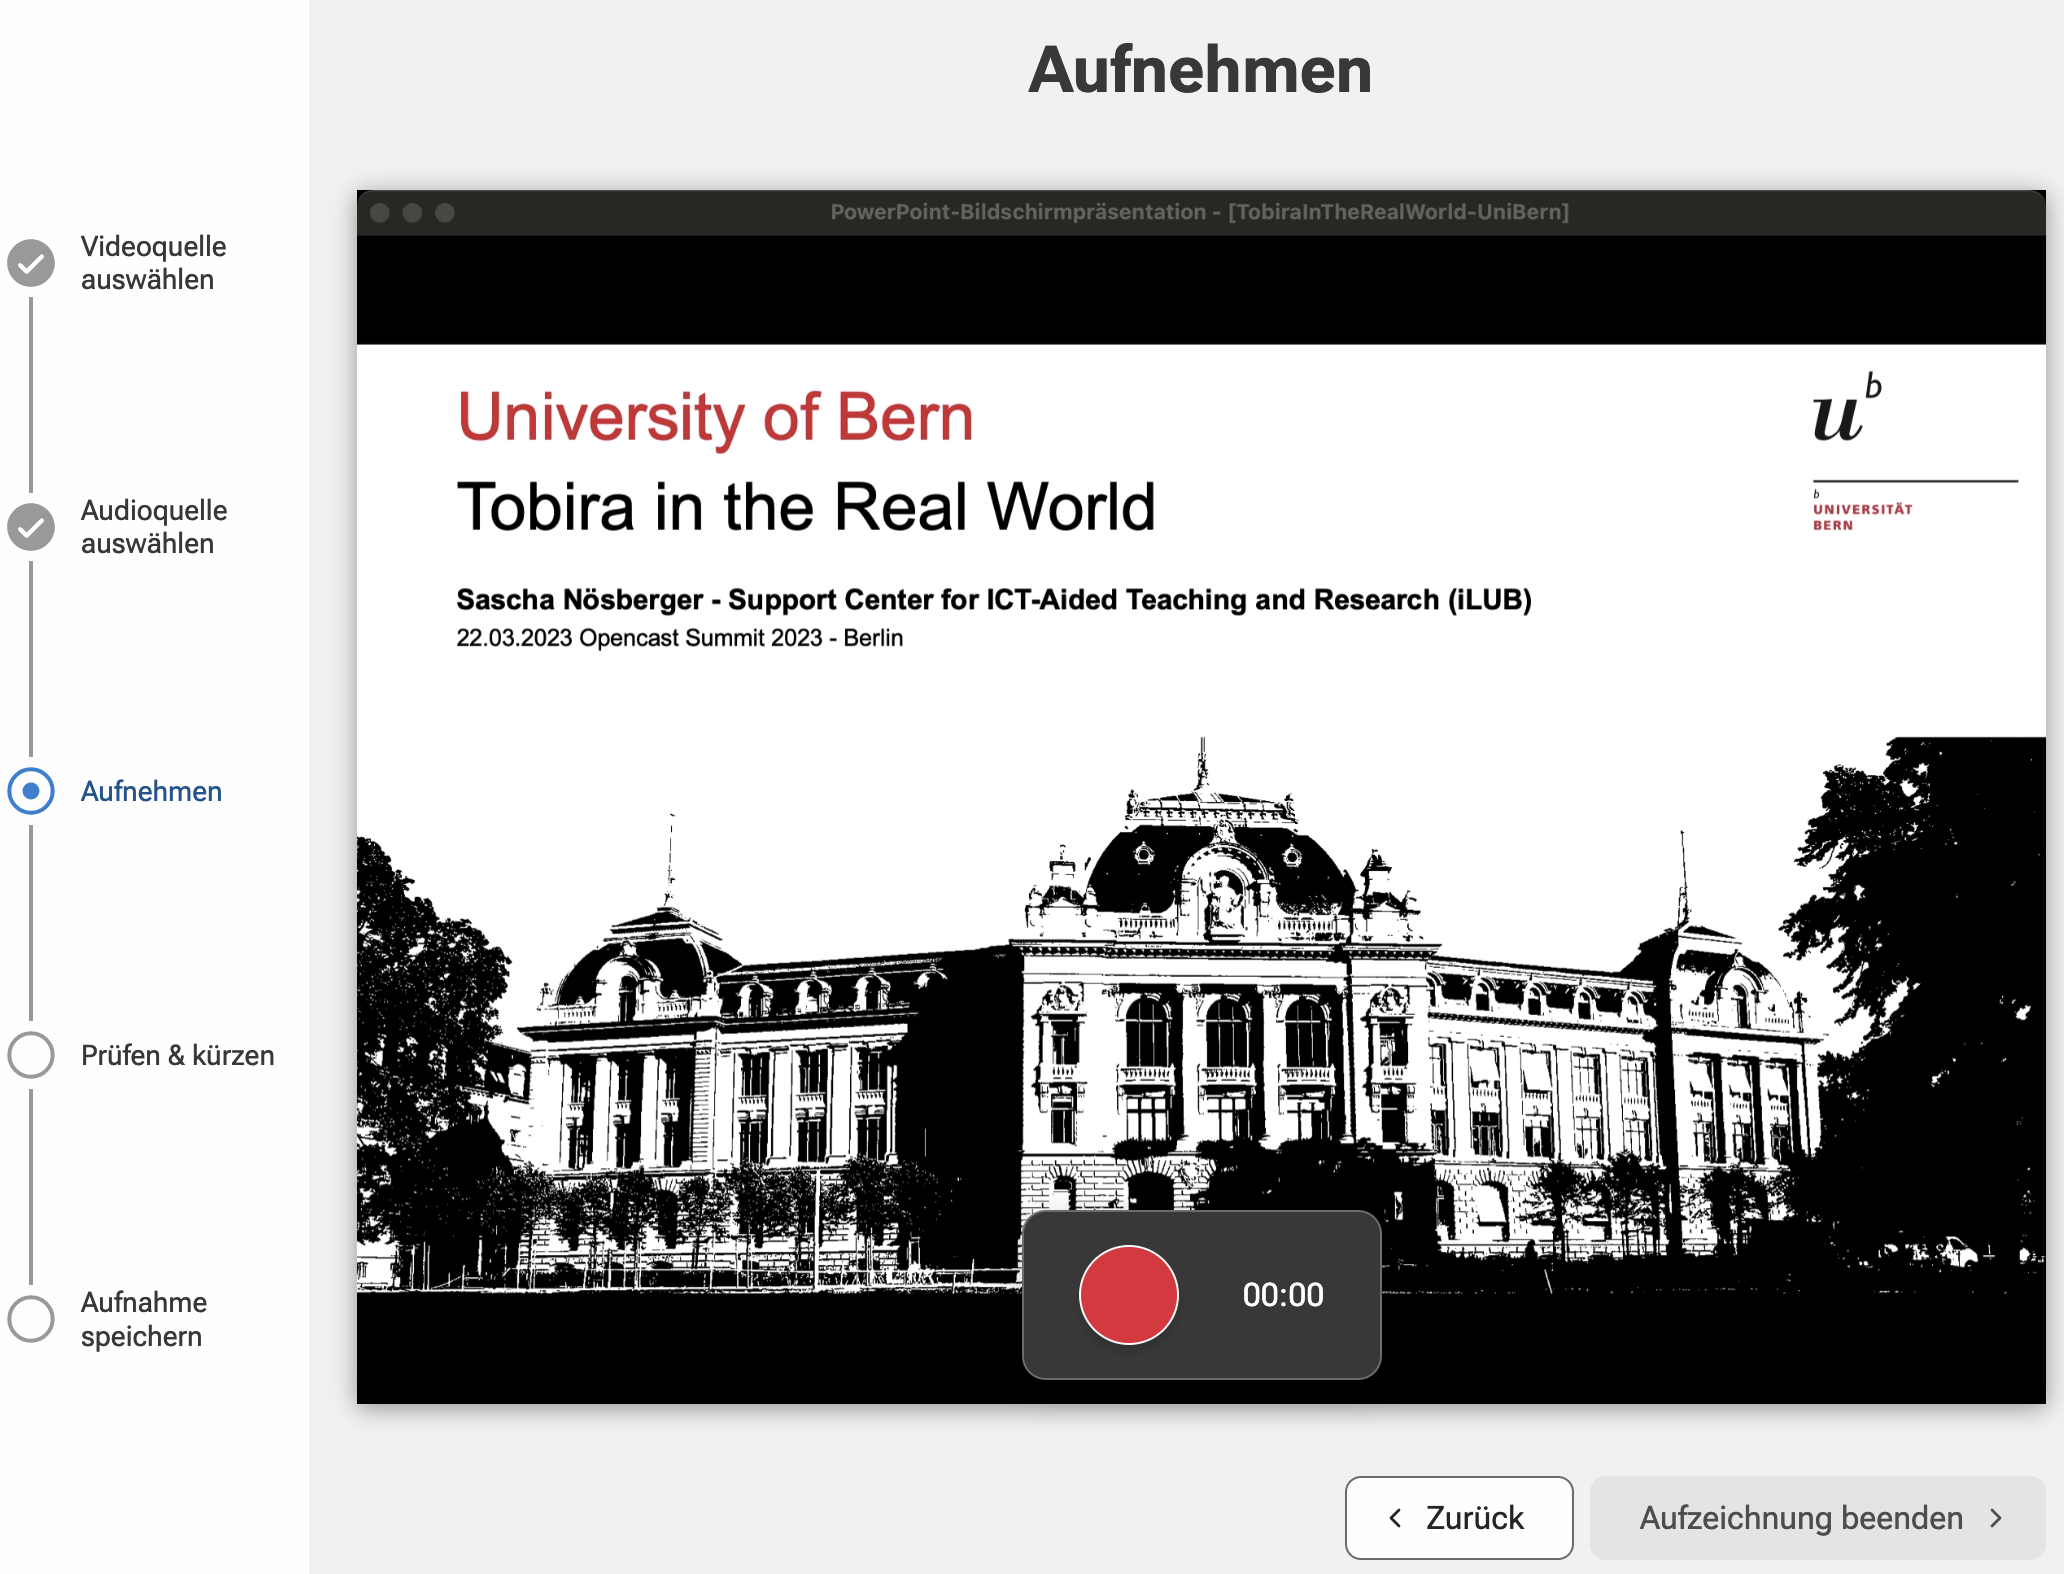Click the Aufzeichnung beenden button

(1817, 1517)
